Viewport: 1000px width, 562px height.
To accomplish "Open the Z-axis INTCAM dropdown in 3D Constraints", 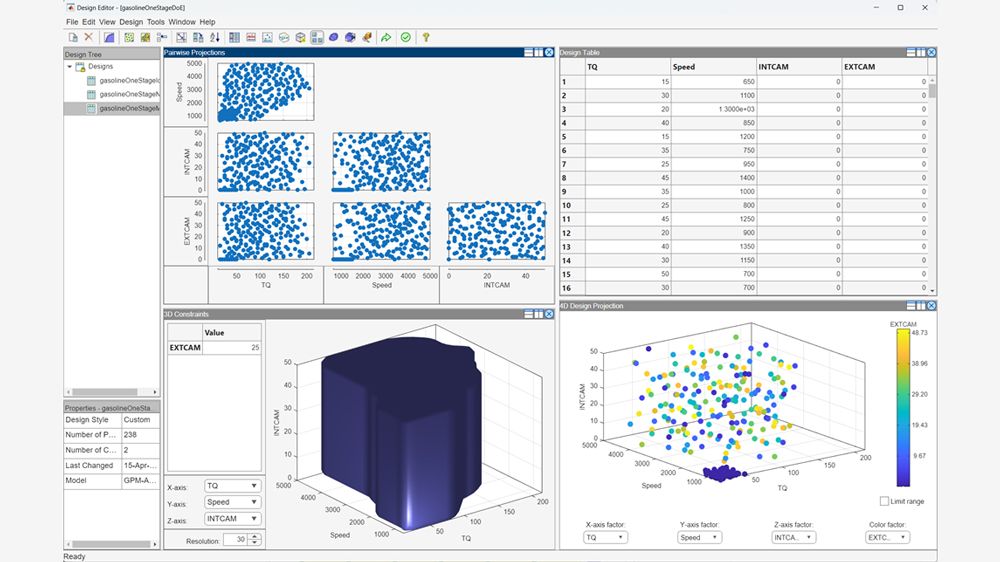I will [x=232, y=519].
